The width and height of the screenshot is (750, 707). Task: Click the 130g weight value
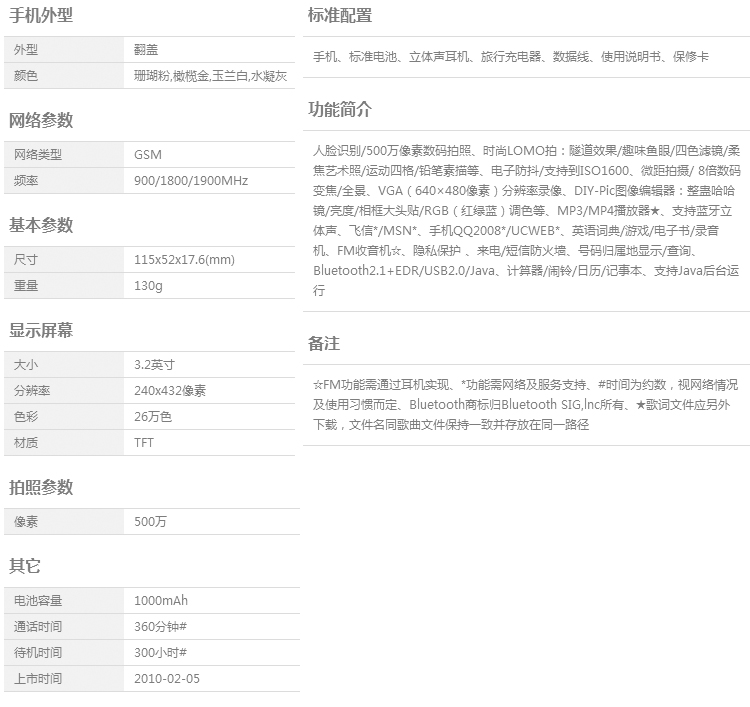pyautogui.click(x=148, y=286)
